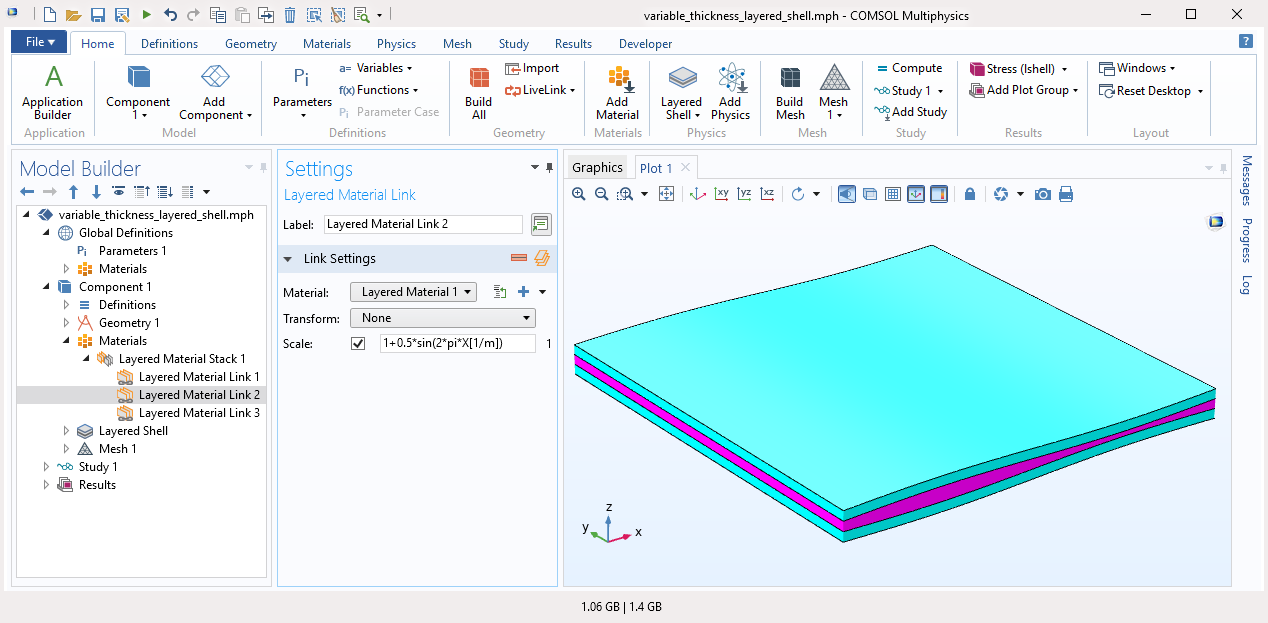Screen dimensions: 1268x623
Task: Click the Save icon in quick access toolbar
Action: [x=98, y=15]
